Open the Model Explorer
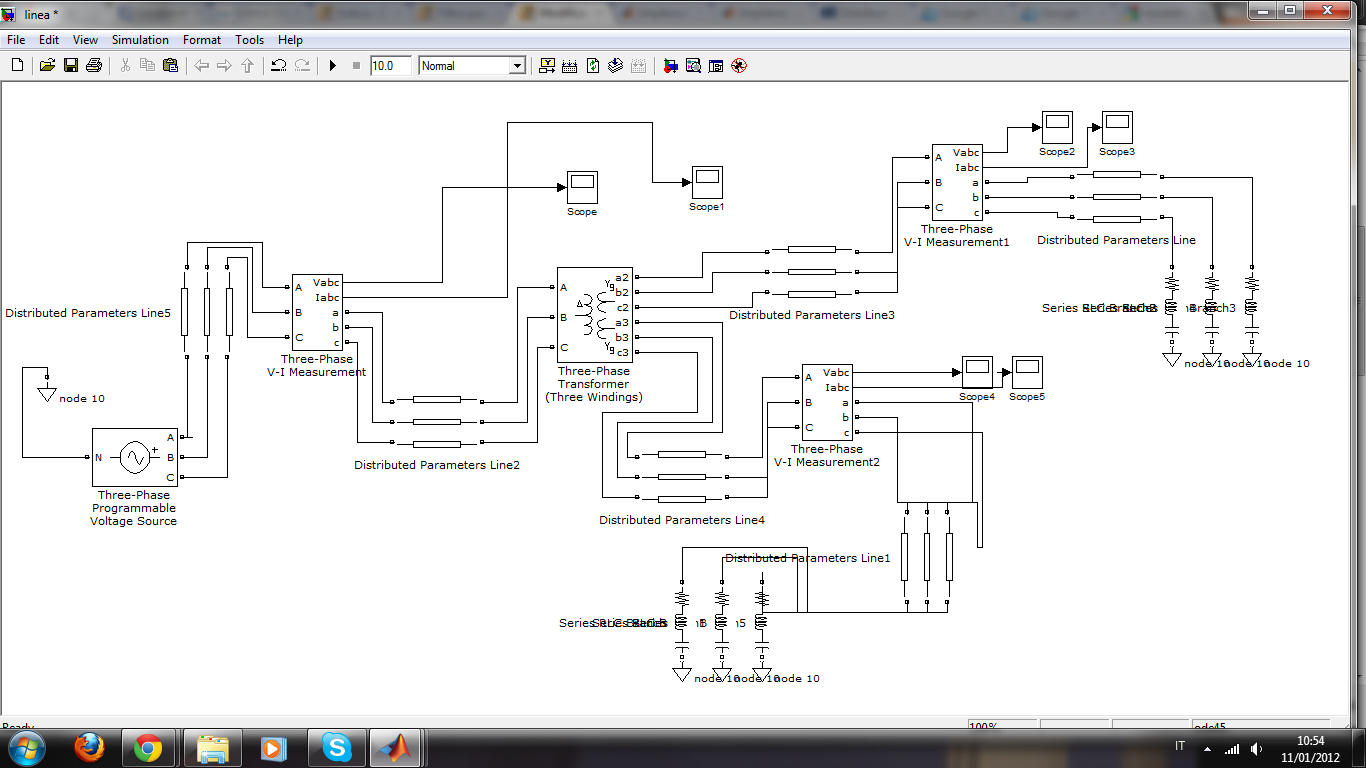 pyautogui.click(x=714, y=65)
